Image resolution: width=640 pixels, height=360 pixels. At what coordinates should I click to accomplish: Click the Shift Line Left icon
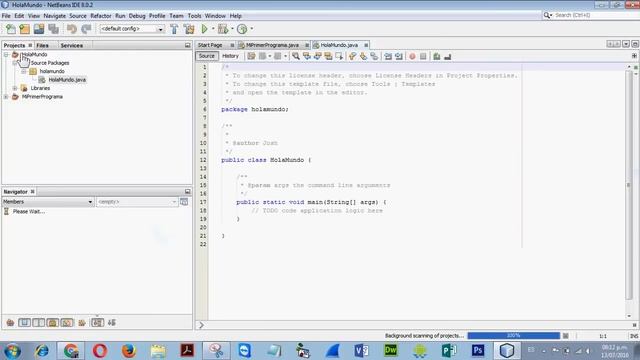[x=388, y=56]
